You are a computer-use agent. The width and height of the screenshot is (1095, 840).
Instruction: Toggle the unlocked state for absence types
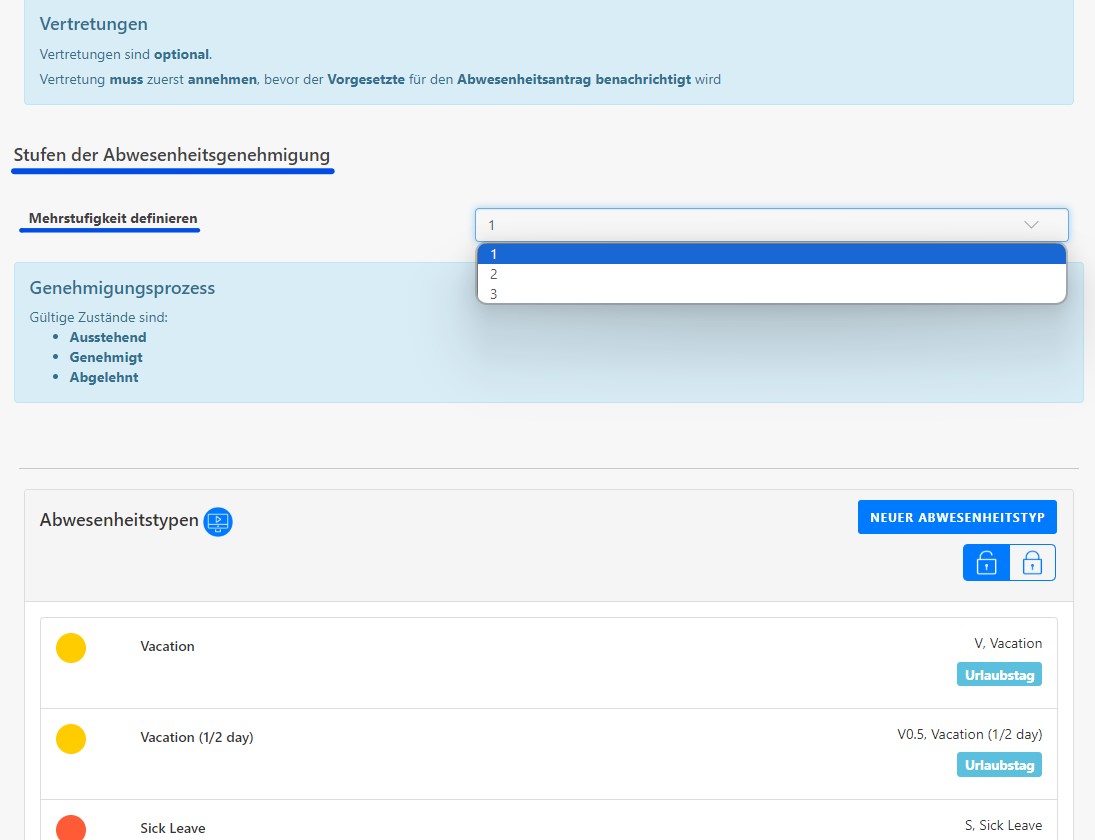(x=984, y=562)
